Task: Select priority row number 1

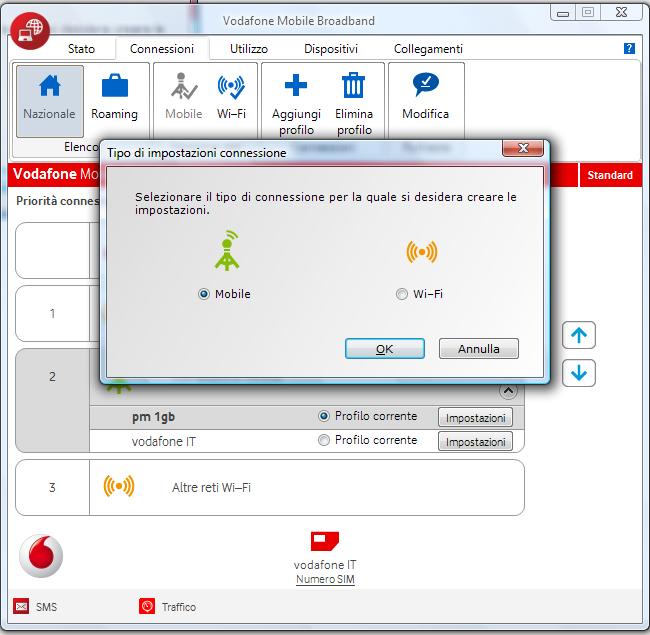Action: (52, 313)
